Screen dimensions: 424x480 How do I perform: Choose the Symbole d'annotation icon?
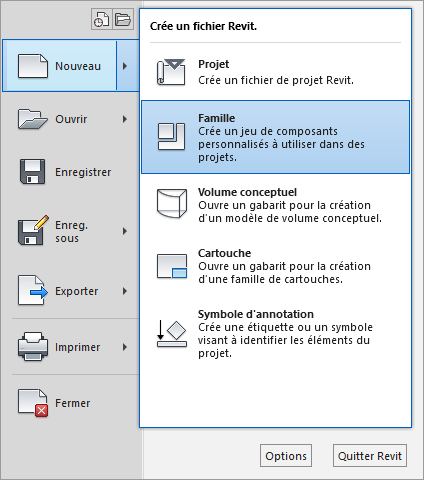tap(172, 334)
